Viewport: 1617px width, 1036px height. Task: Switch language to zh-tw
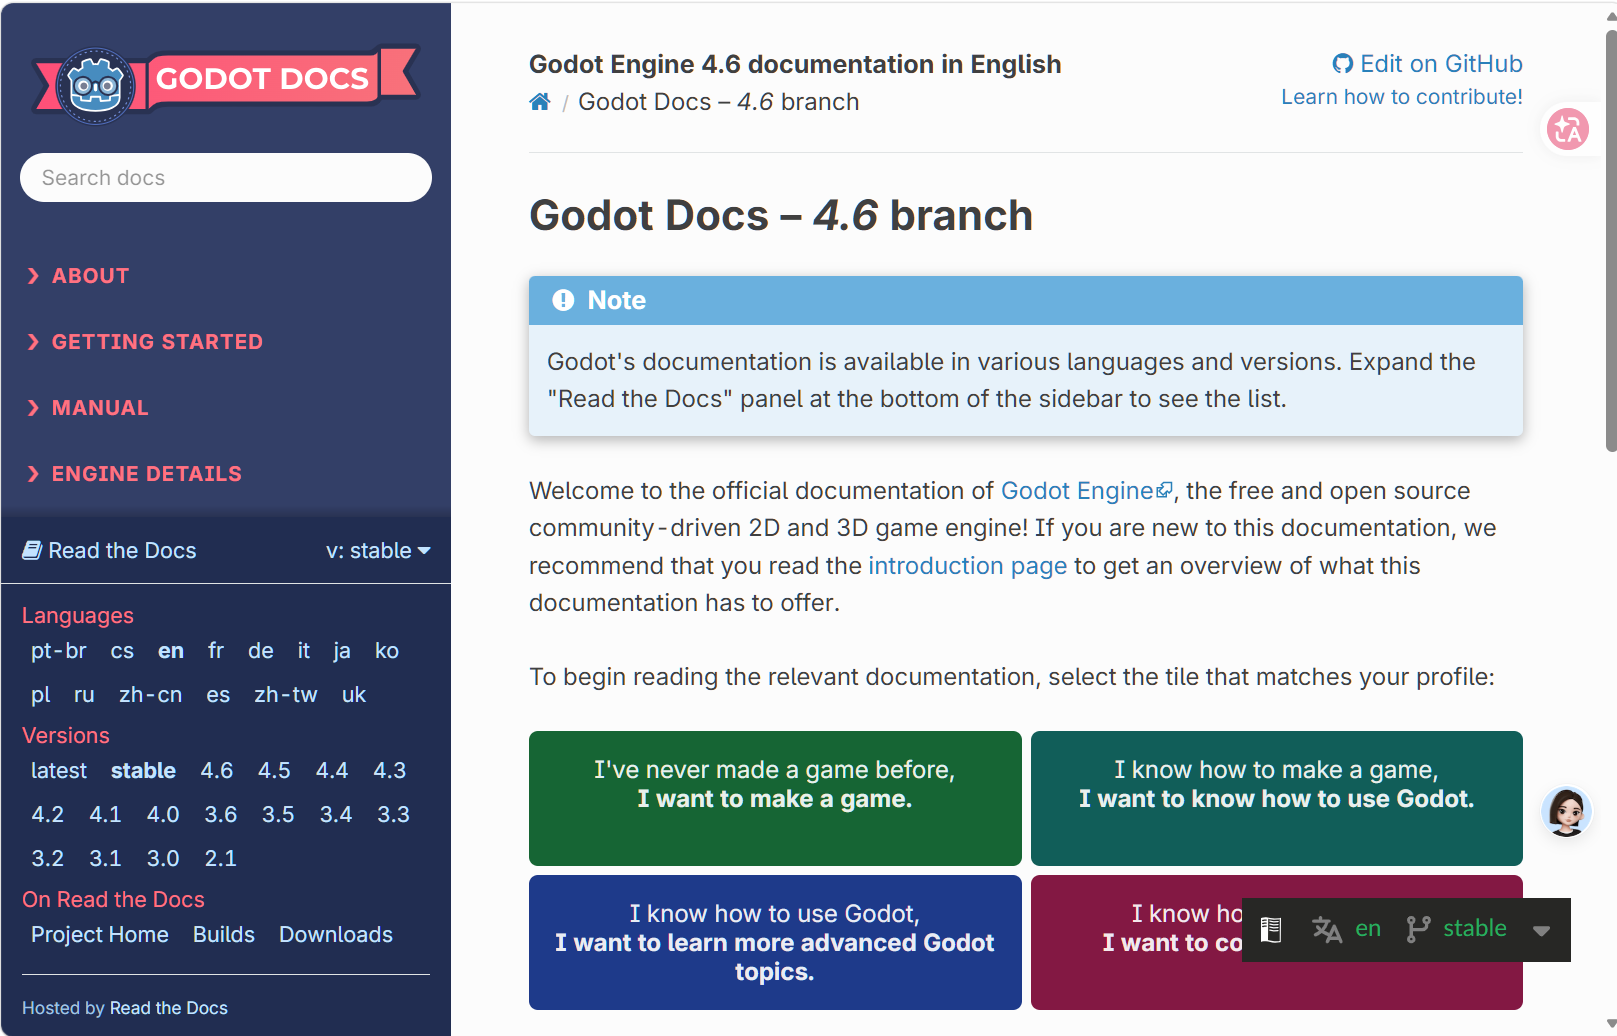click(x=286, y=695)
